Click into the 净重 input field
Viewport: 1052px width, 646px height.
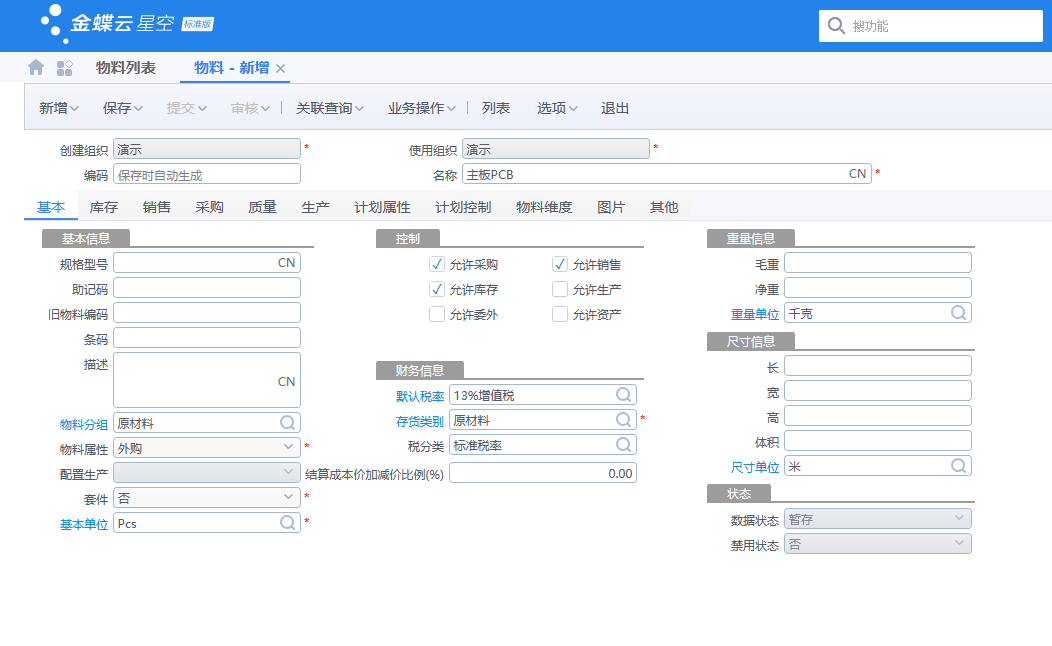pos(878,288)
